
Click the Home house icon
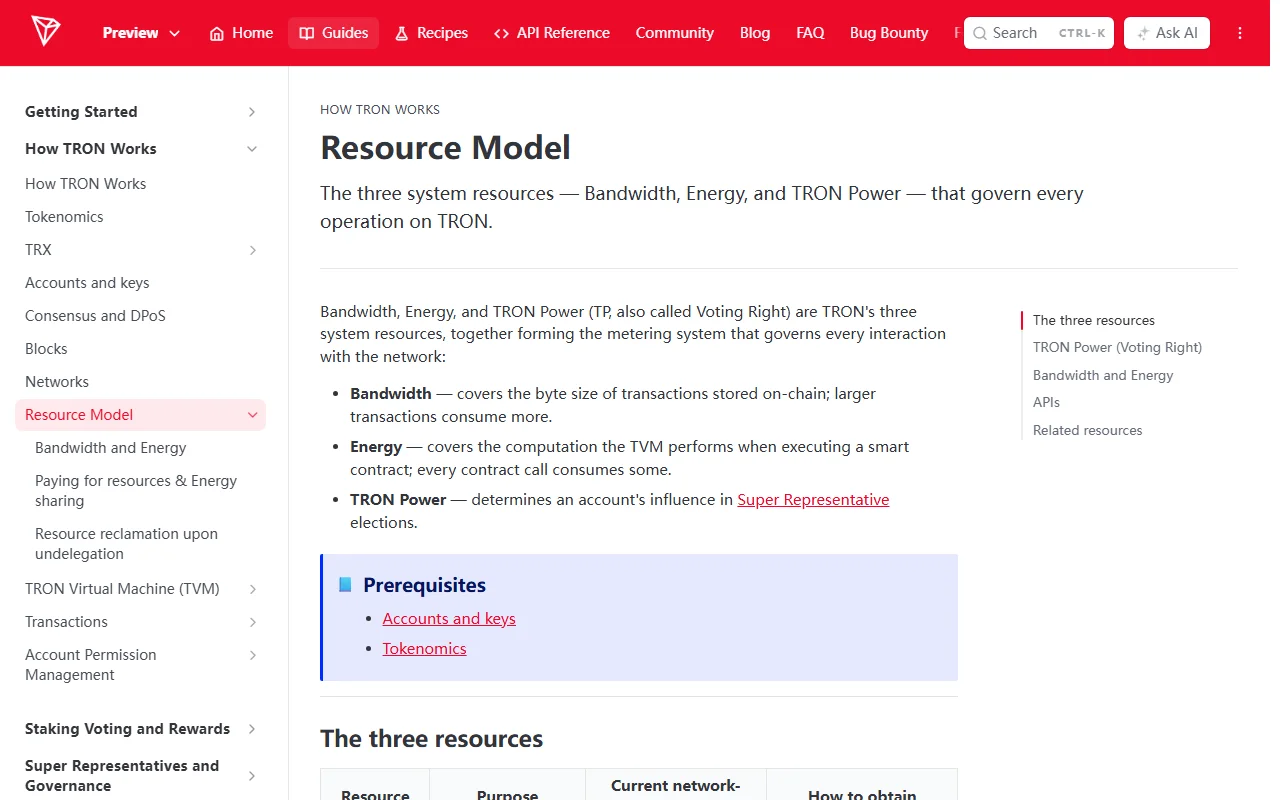(217, 33)
